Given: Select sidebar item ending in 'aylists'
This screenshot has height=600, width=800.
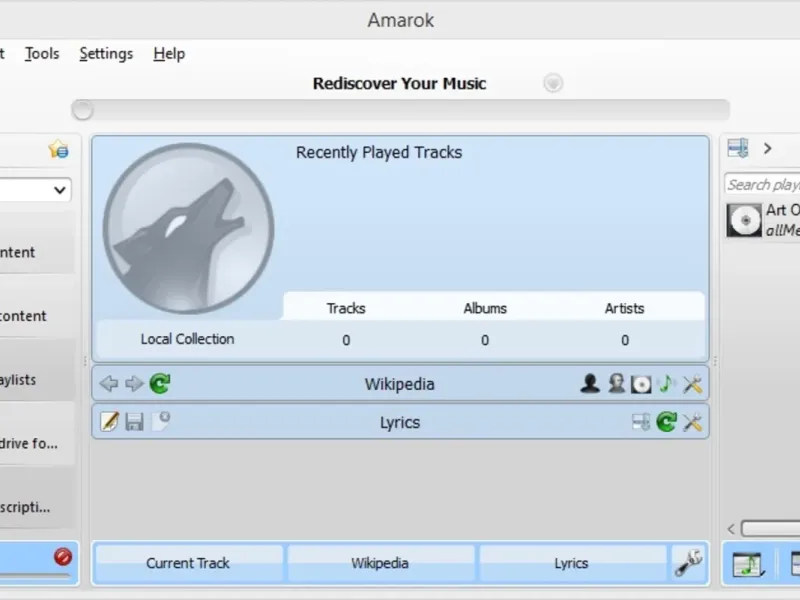Looking at the screenshot, I should click(37, 369).
